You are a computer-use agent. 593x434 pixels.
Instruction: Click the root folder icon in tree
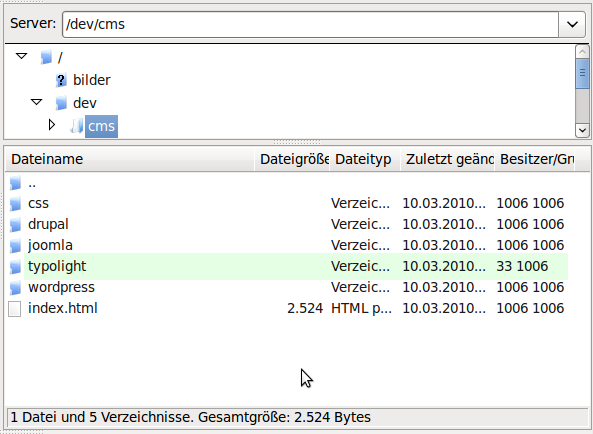pyautogui.click(x=46, y=57)
